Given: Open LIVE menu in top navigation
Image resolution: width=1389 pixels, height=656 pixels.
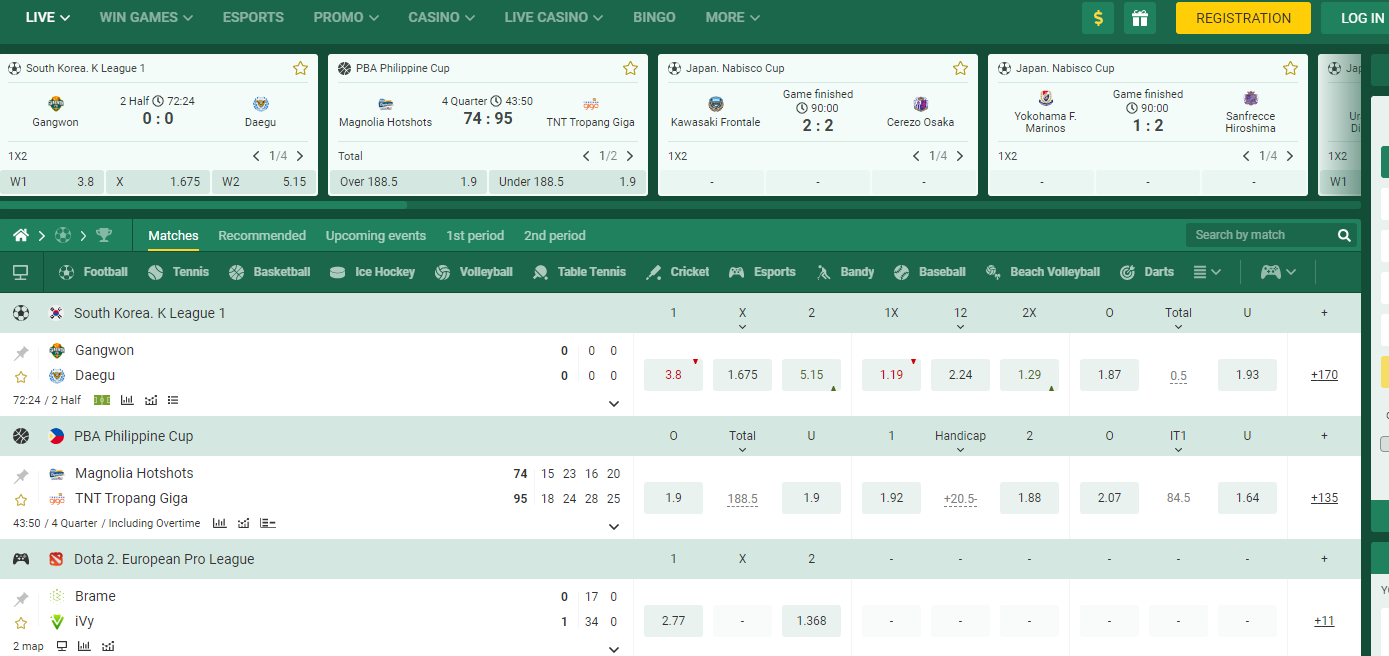Looking at the screenshot, I should [48, 17].
